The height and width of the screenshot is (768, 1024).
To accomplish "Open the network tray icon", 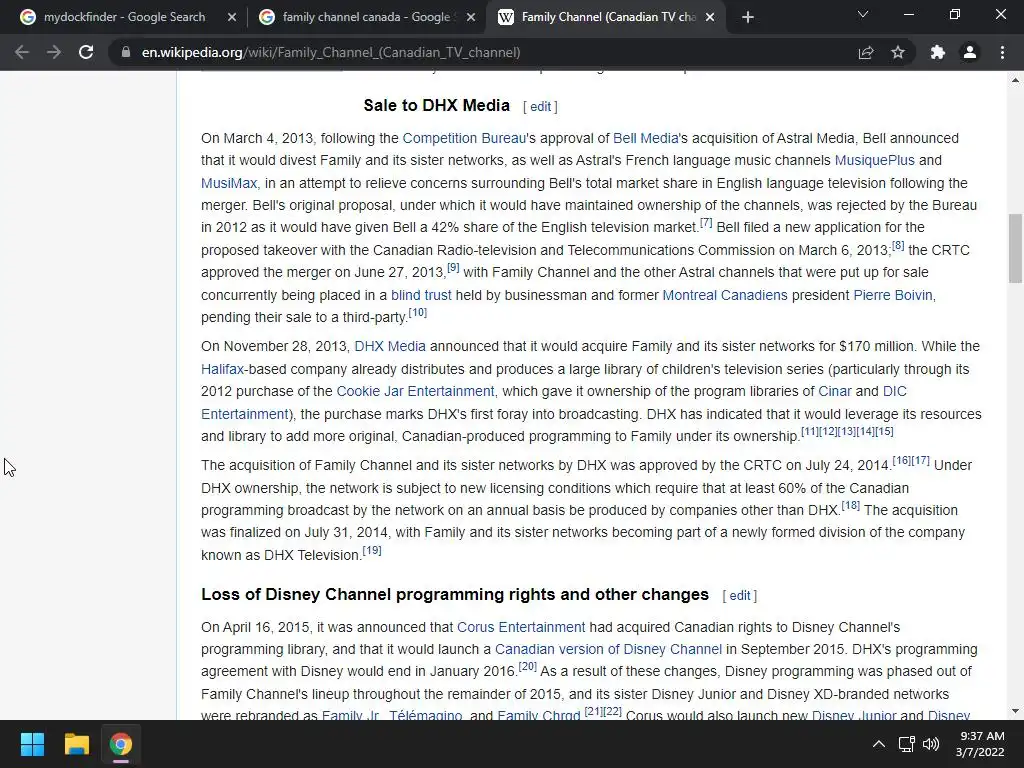I will (906, 744).
